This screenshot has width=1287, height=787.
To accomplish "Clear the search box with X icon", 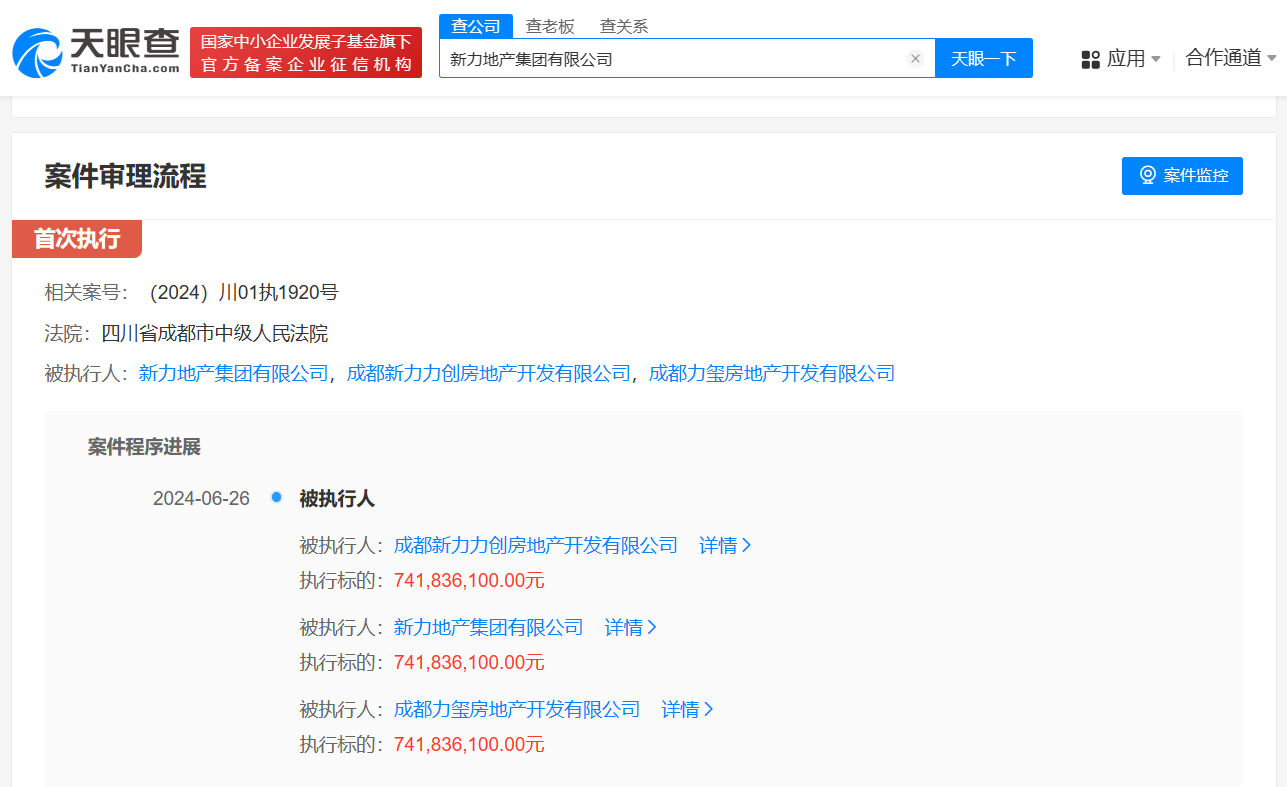I will point(914,59).
